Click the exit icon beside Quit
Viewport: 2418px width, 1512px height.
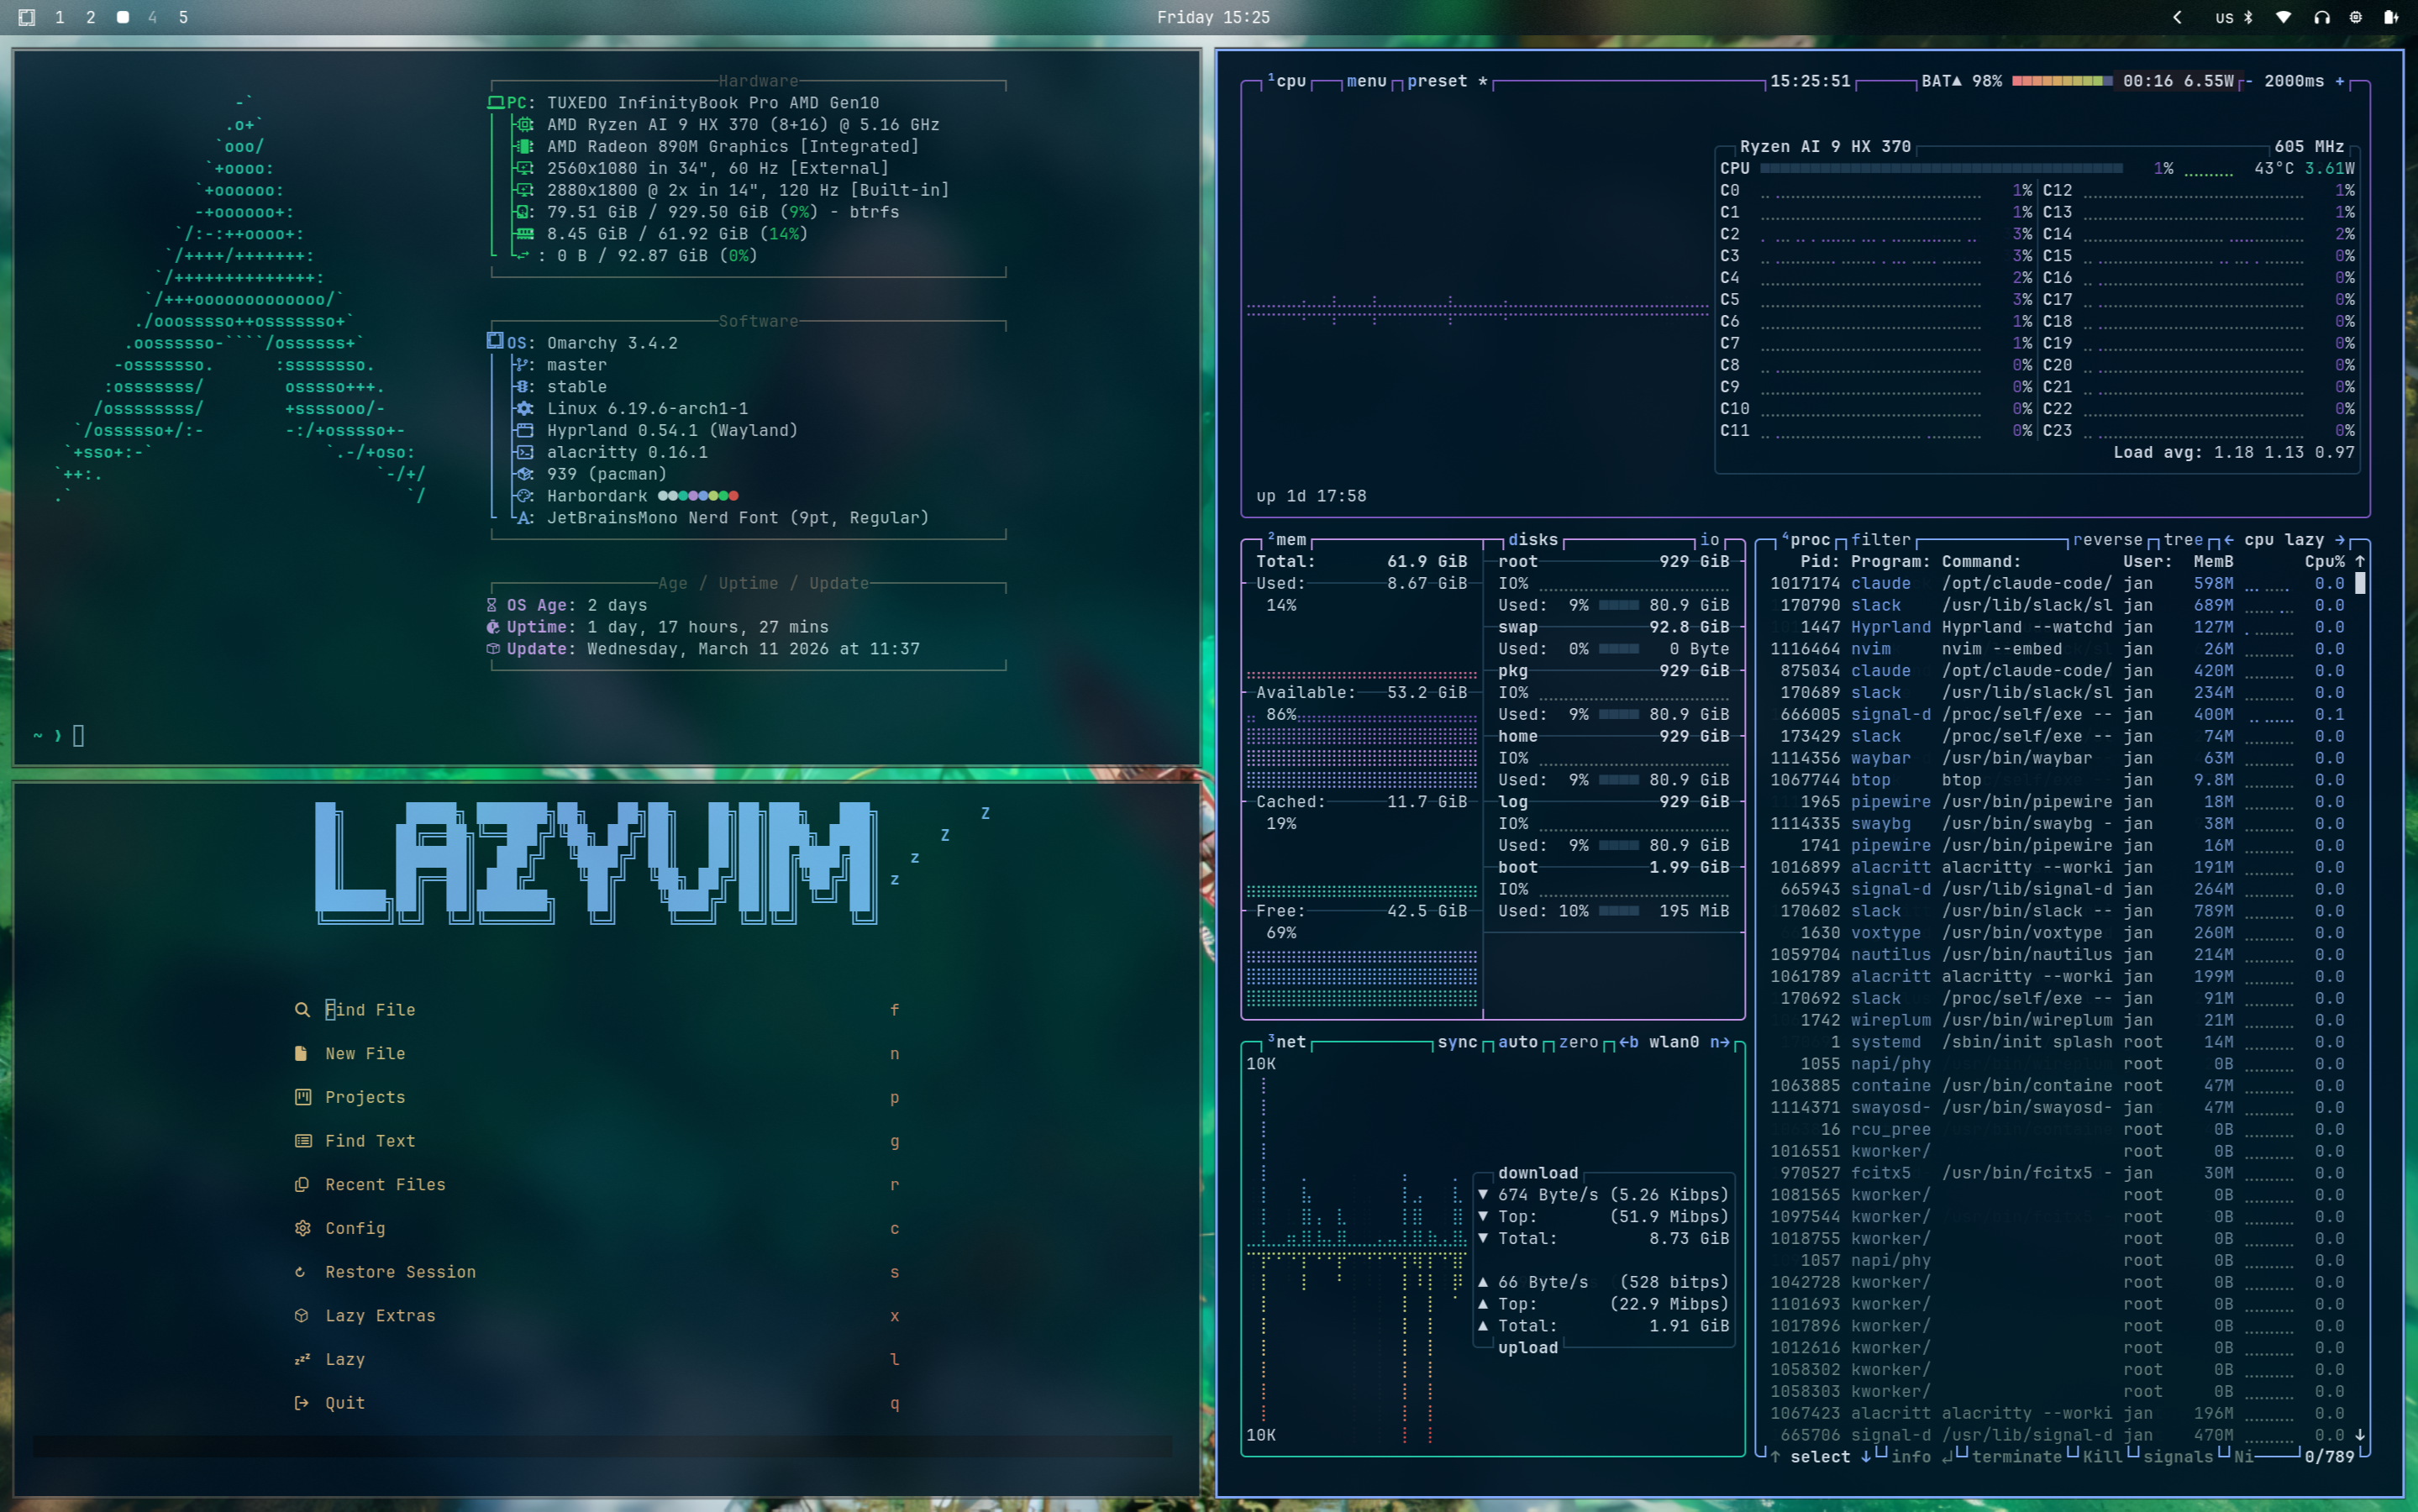click(x=301, y=1403)
